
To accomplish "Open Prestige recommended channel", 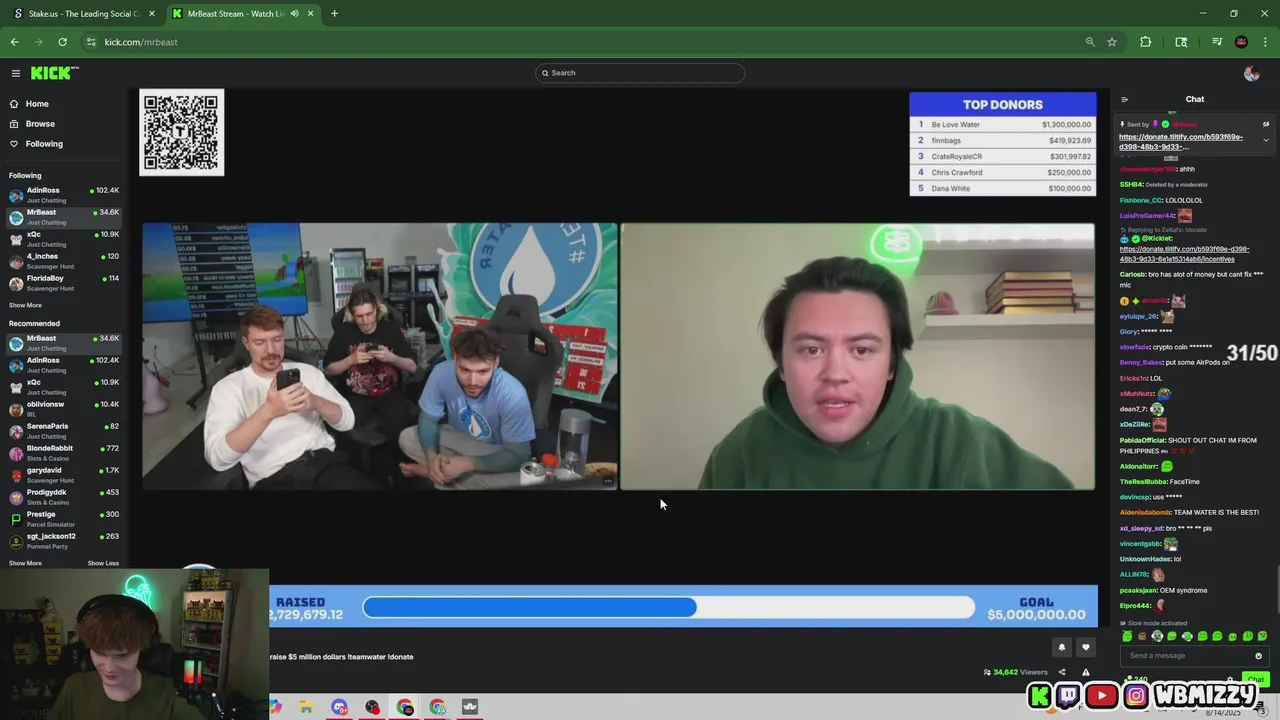I will tap(64, 518).
